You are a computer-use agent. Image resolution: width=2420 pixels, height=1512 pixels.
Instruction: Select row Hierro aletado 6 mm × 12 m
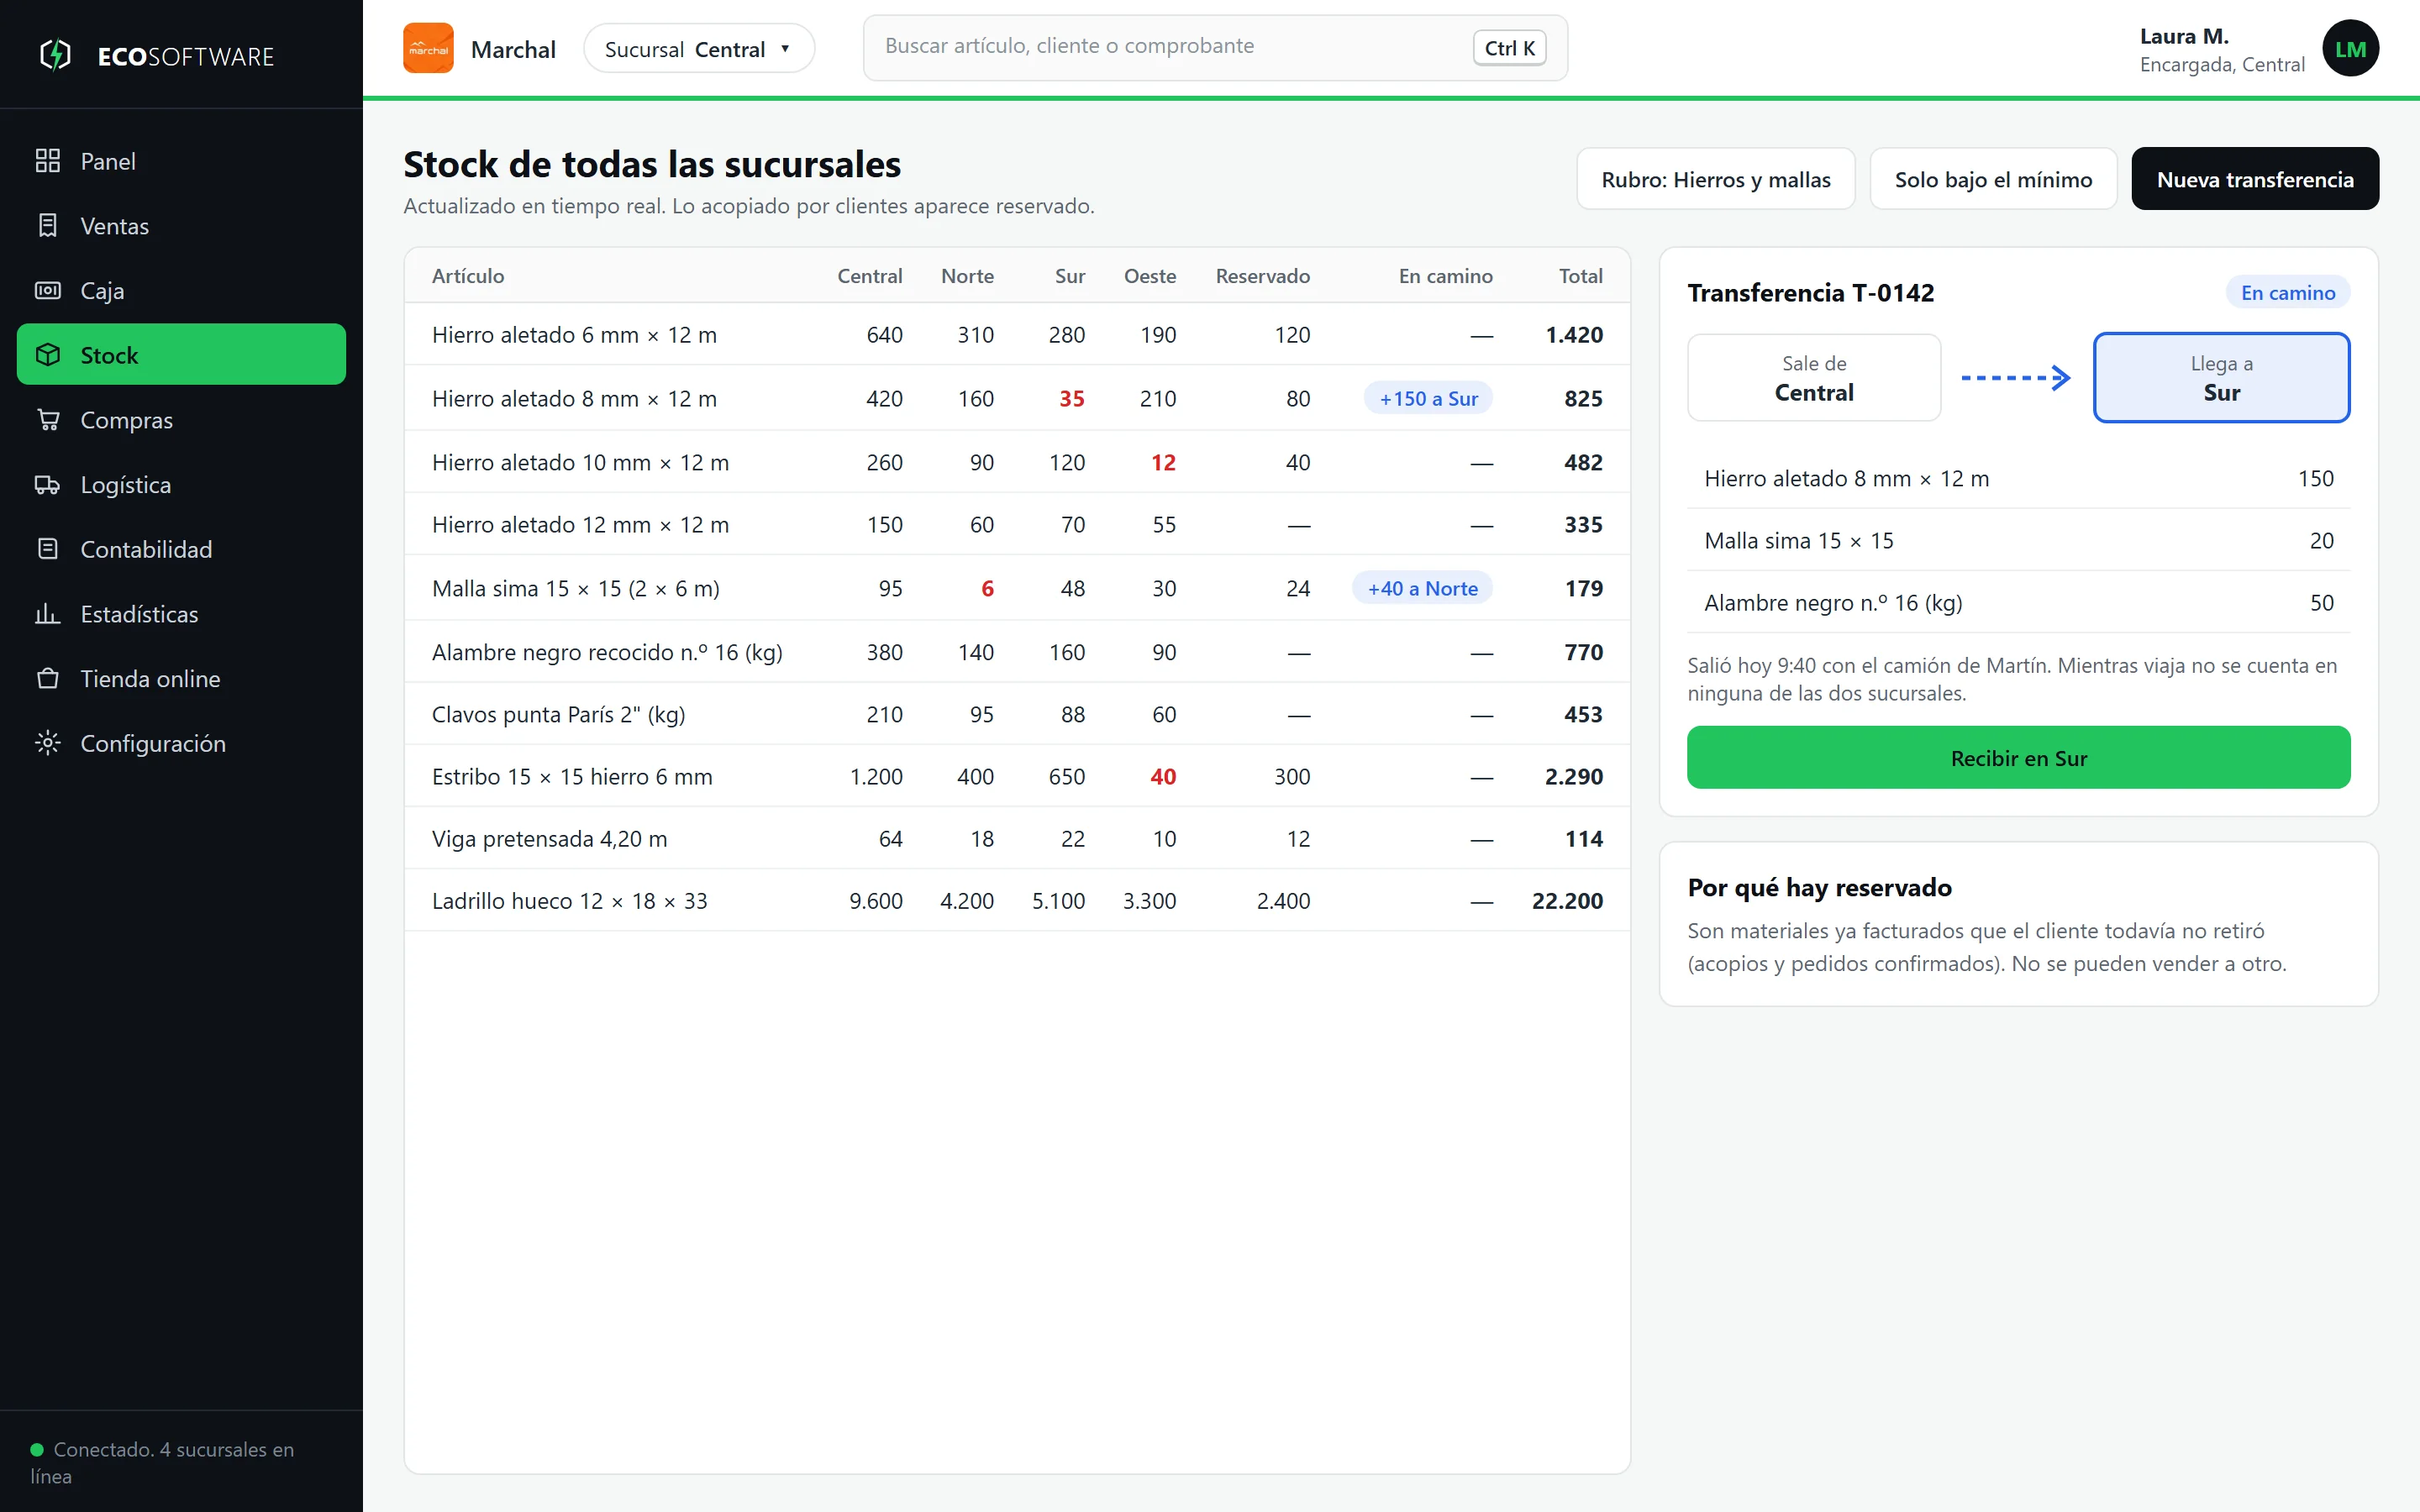coord(1017,335)
